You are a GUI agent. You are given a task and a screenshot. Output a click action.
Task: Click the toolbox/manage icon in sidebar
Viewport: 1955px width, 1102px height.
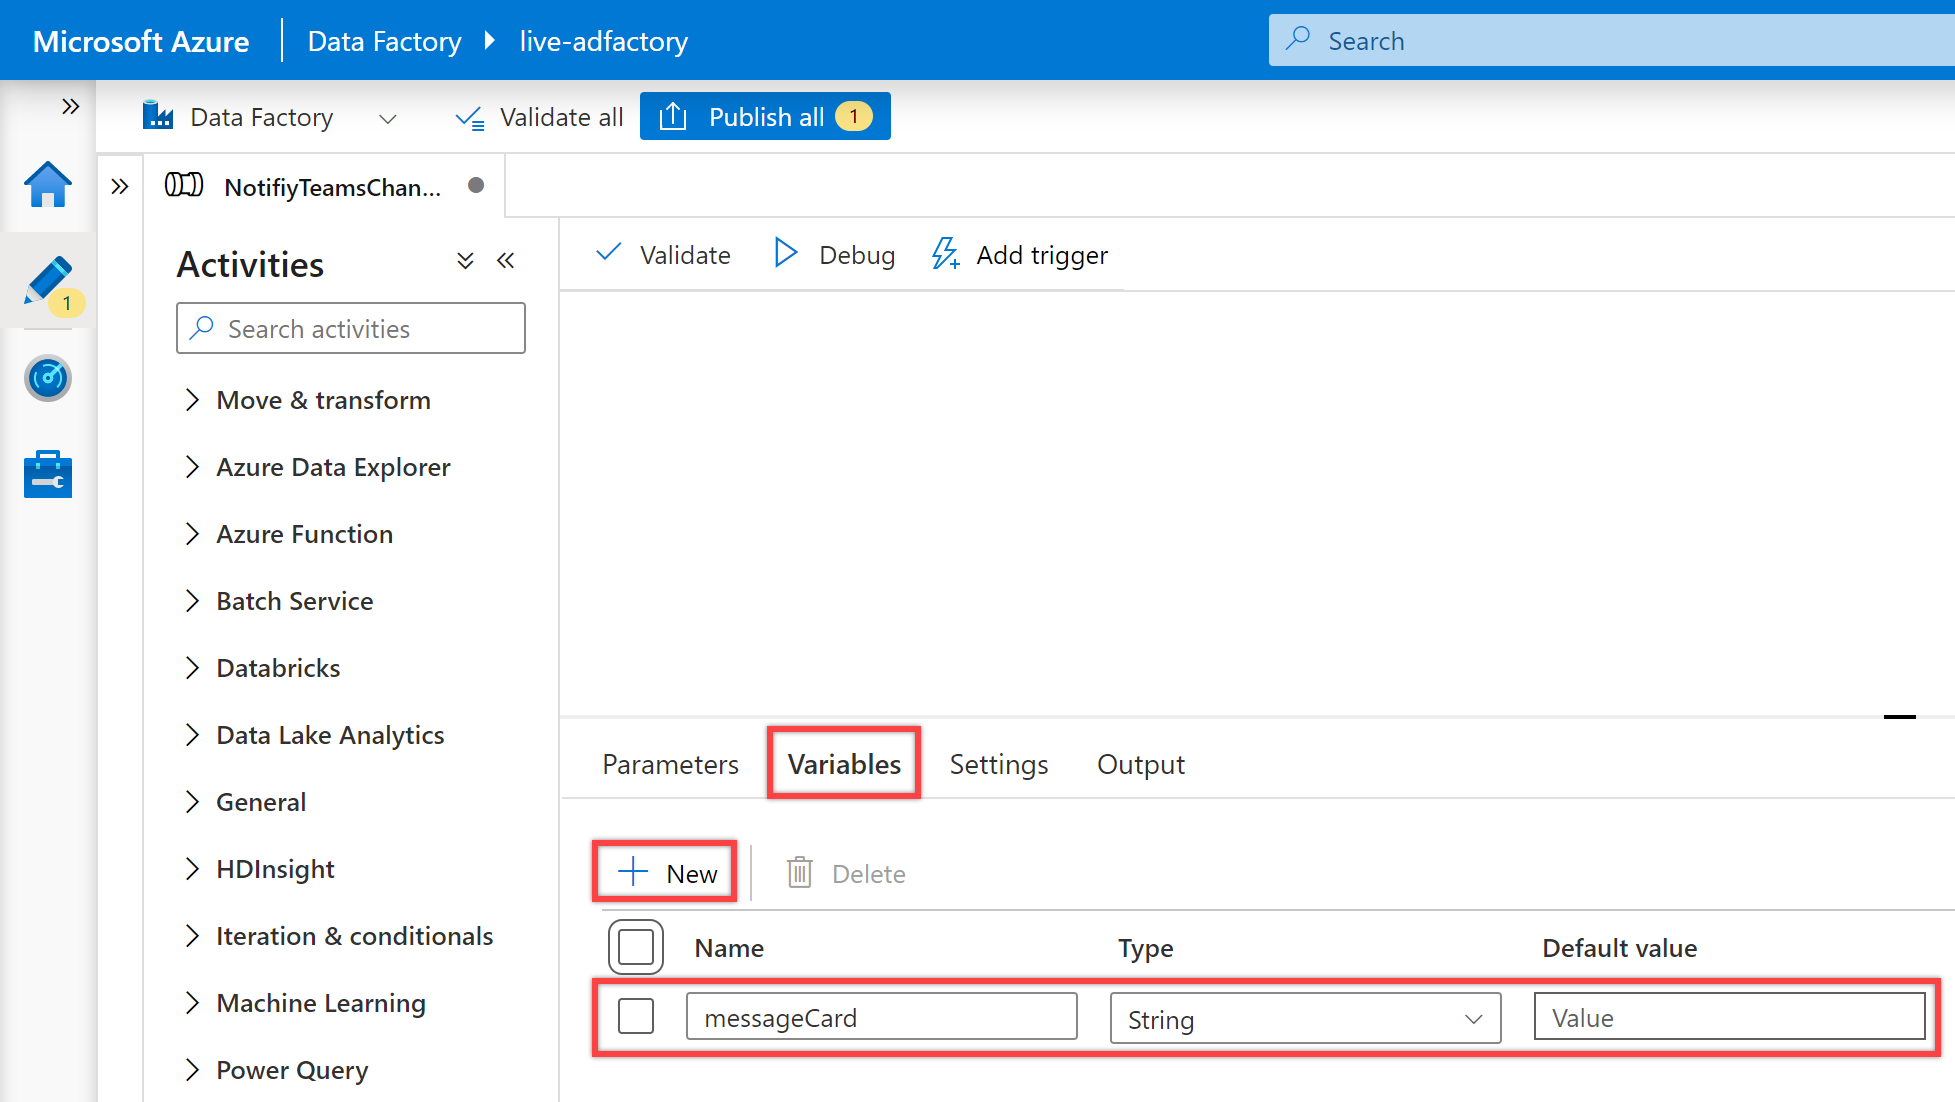pyautogui.click(x=47, y=471)
